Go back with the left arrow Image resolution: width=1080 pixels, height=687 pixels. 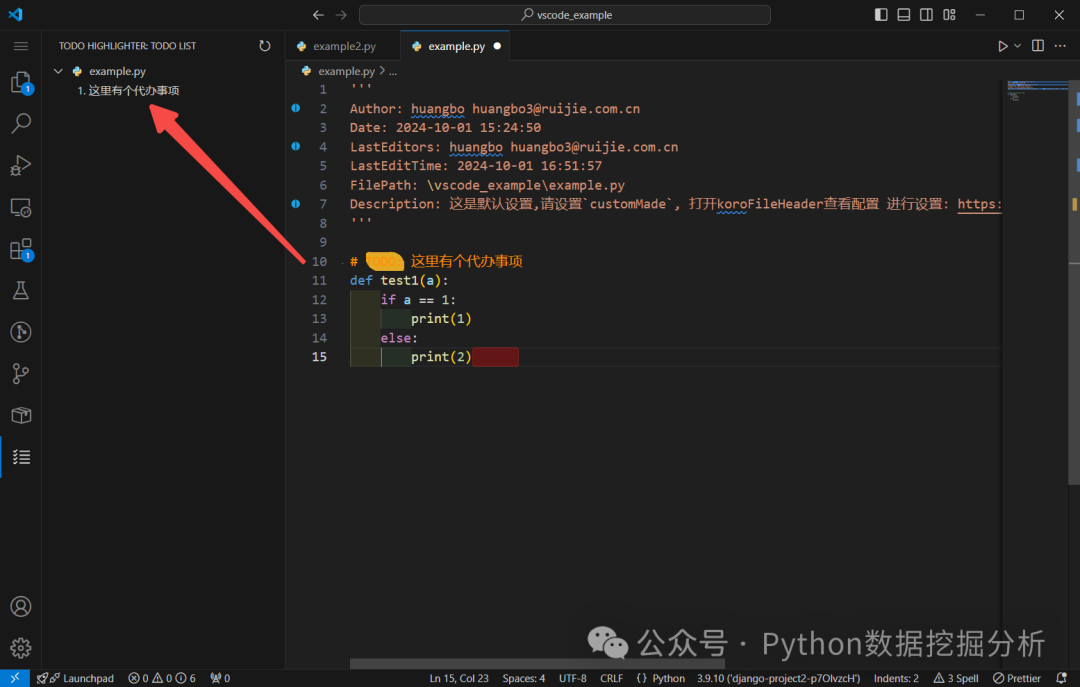318,14
